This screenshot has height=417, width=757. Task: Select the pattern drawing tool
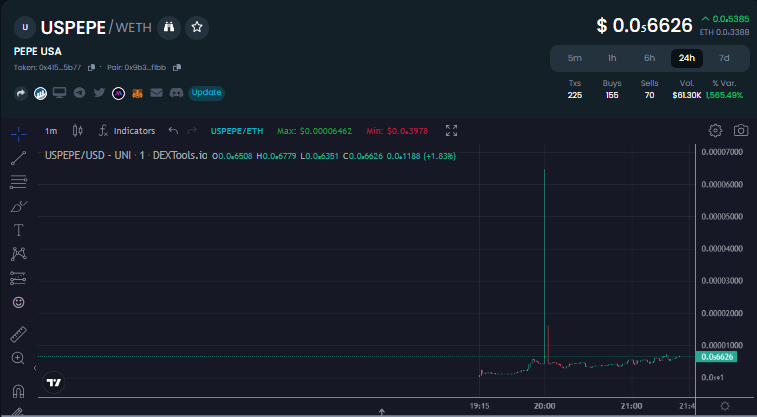click(18, 254)
